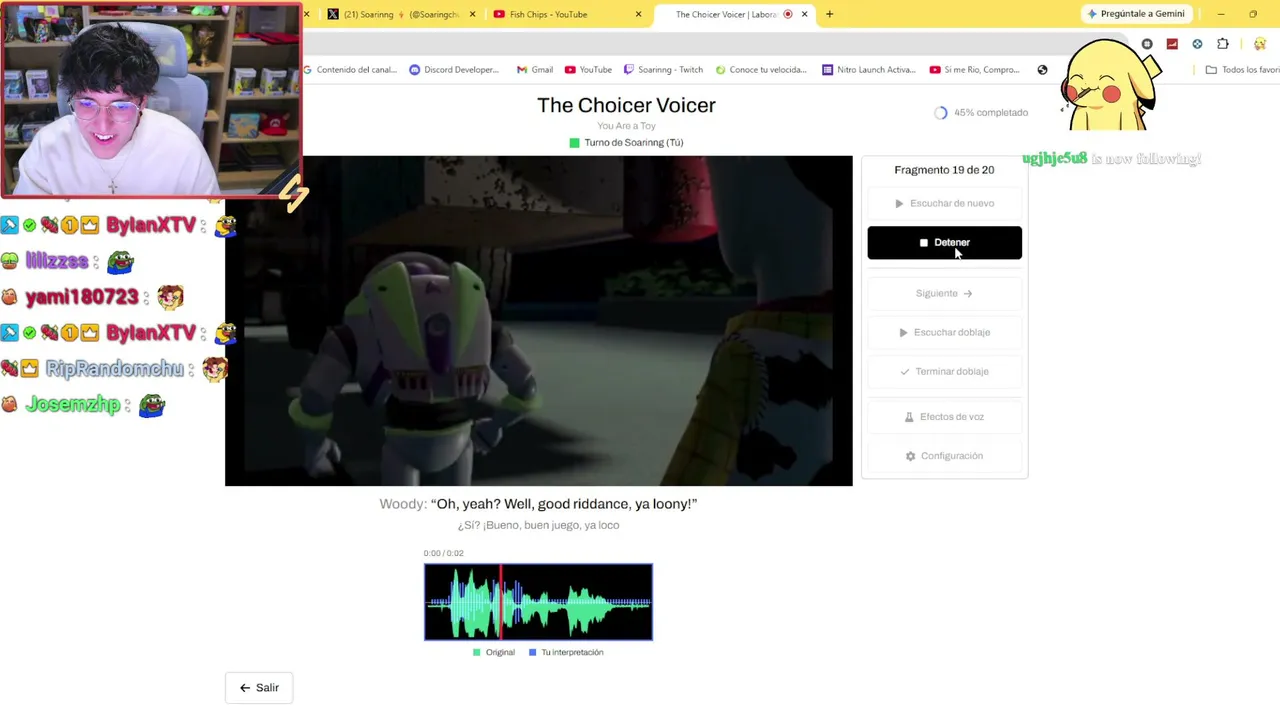Screen dimensions: 1280x720
Task: Click the 45% completado progress spinner
Action: point(940,113)
